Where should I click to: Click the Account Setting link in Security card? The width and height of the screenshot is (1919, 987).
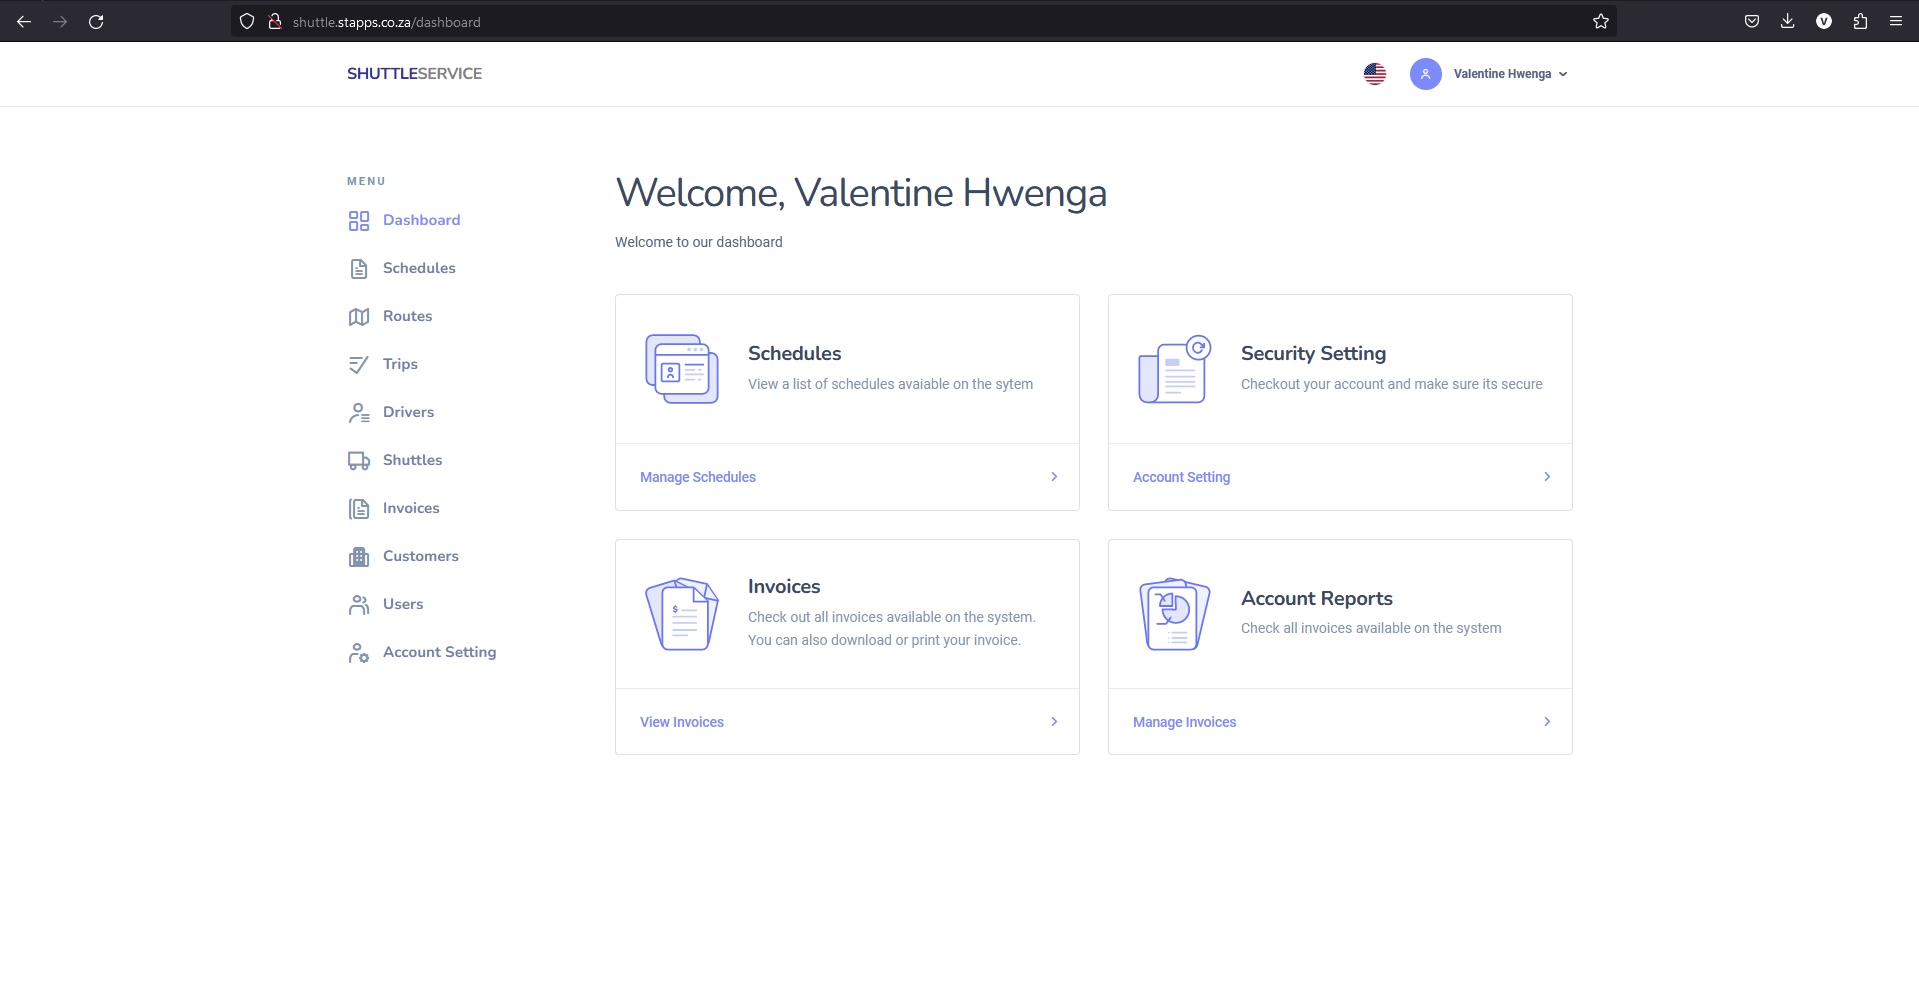(1181, 477)
